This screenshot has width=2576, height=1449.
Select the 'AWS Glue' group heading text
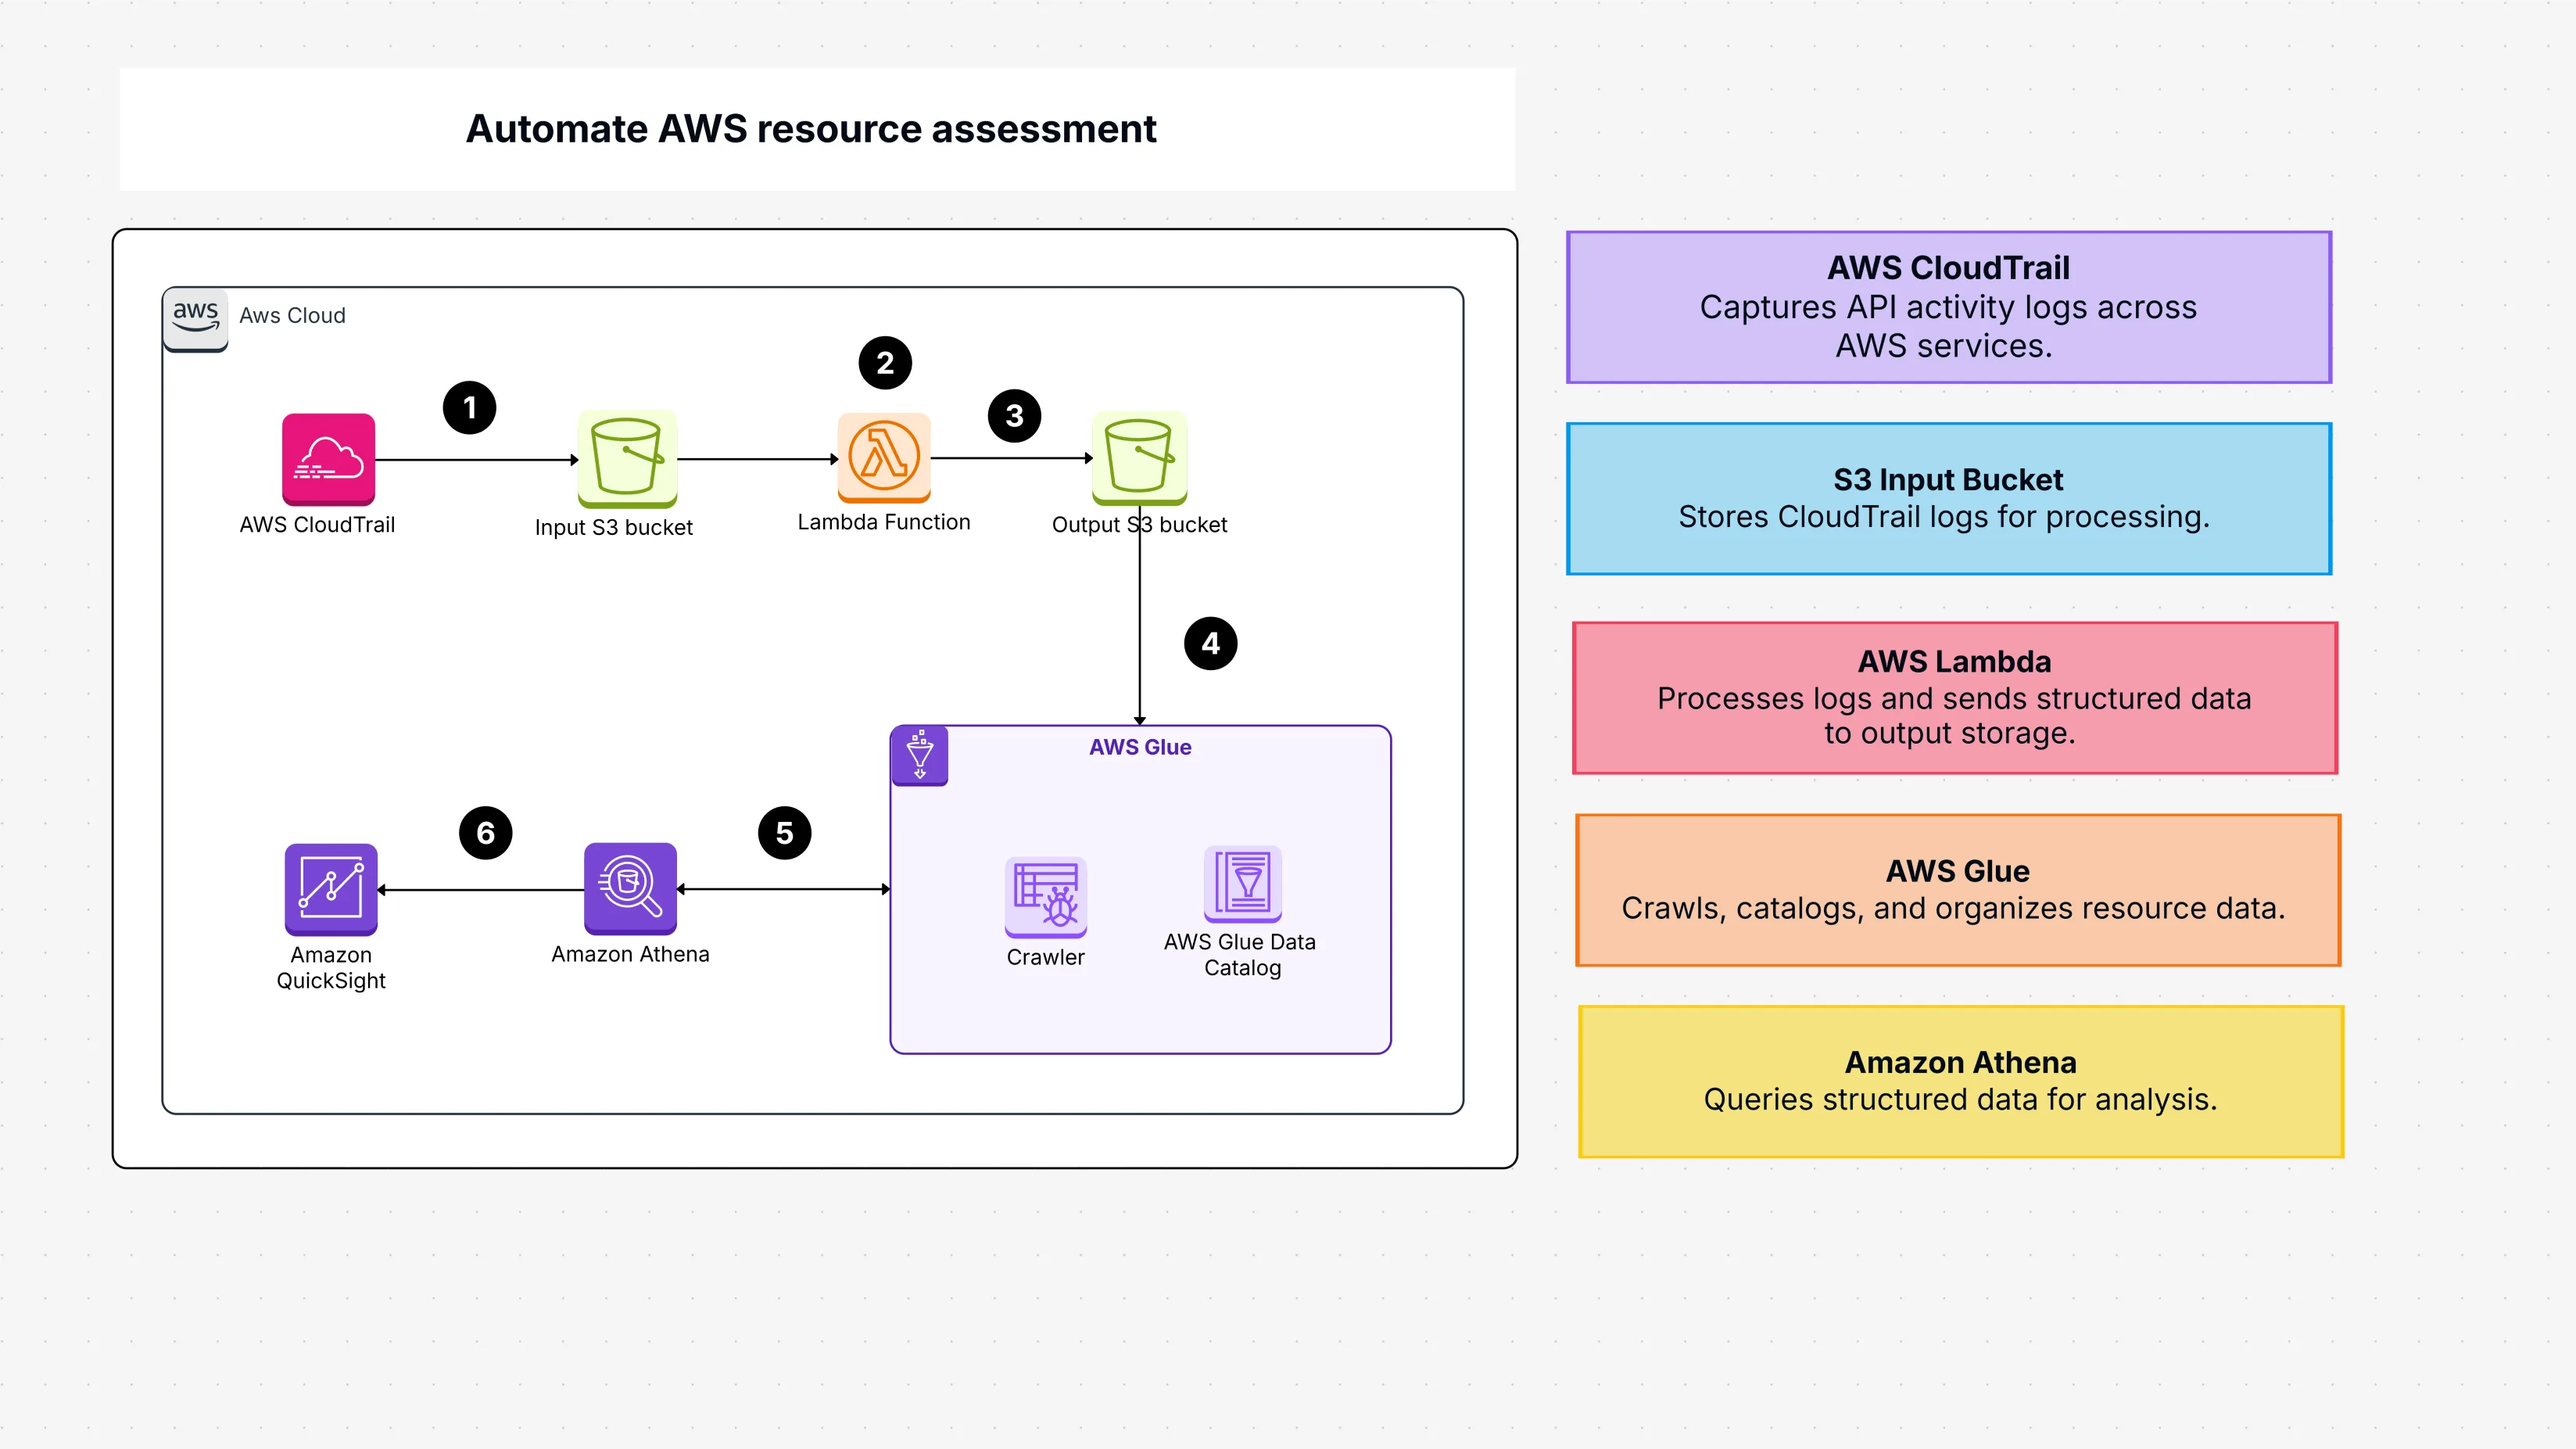coord(1140,747)
